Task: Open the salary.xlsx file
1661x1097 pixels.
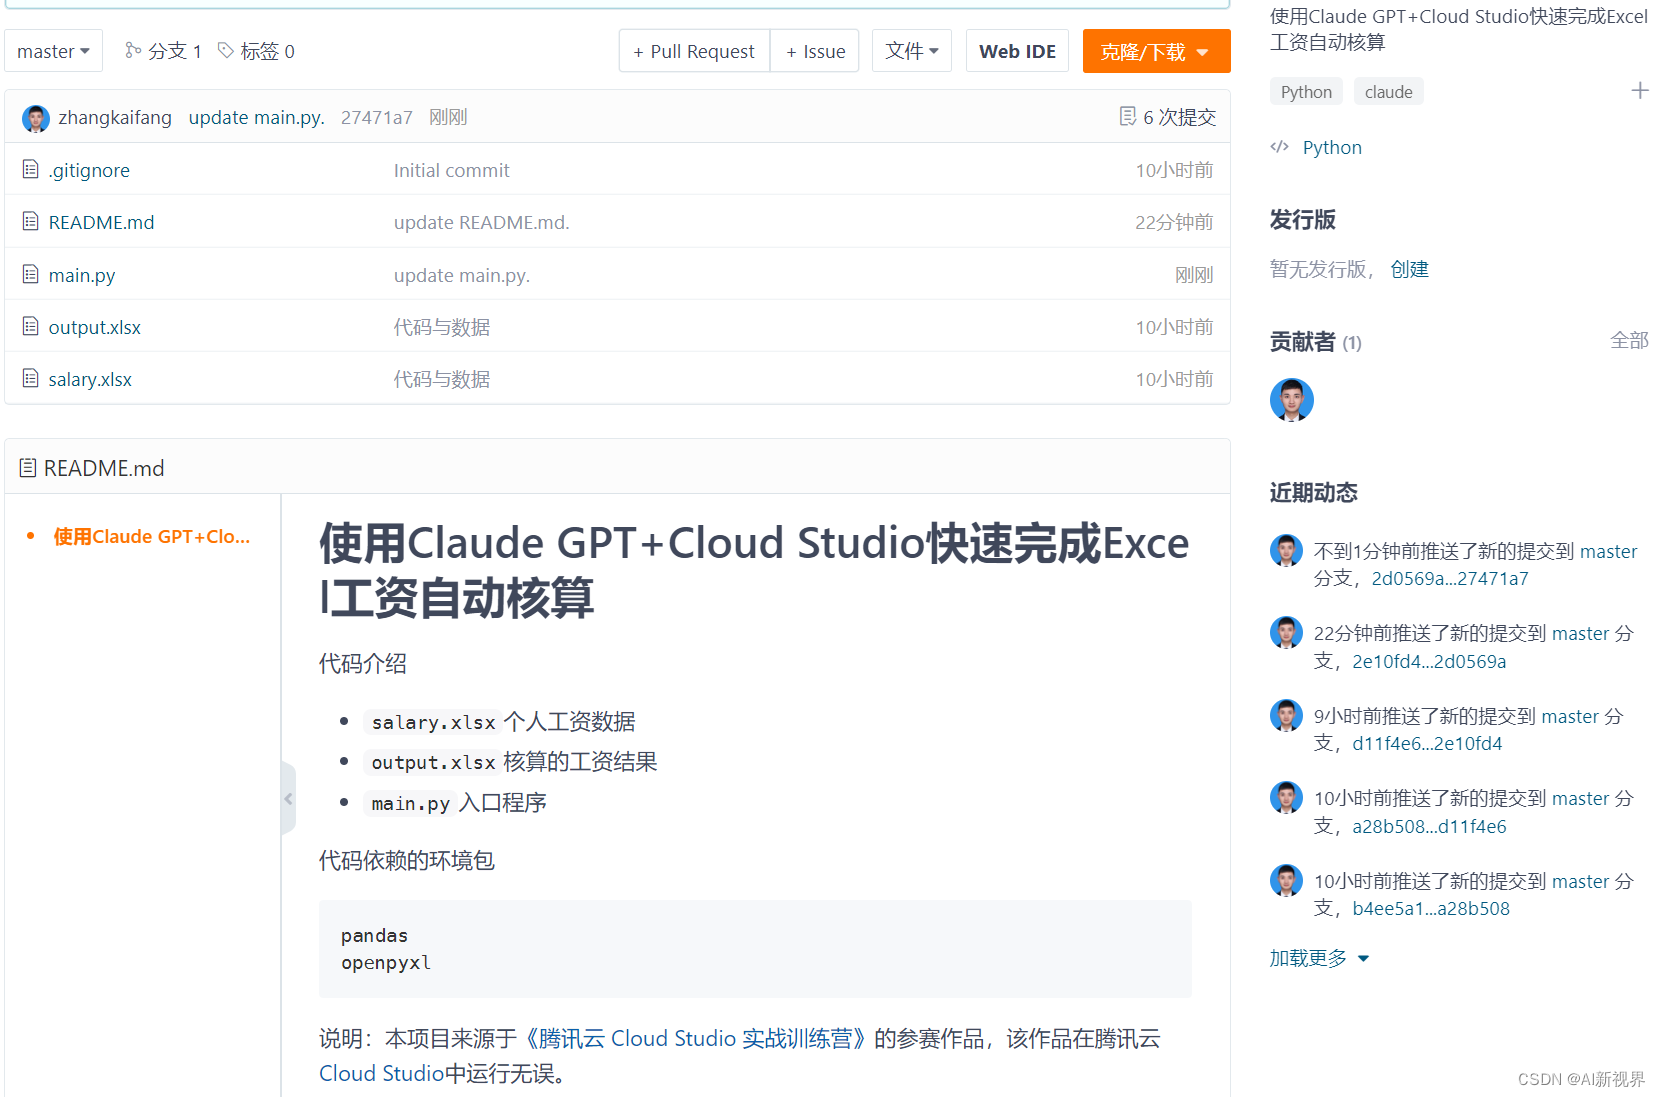Action: tap(90, 379)
